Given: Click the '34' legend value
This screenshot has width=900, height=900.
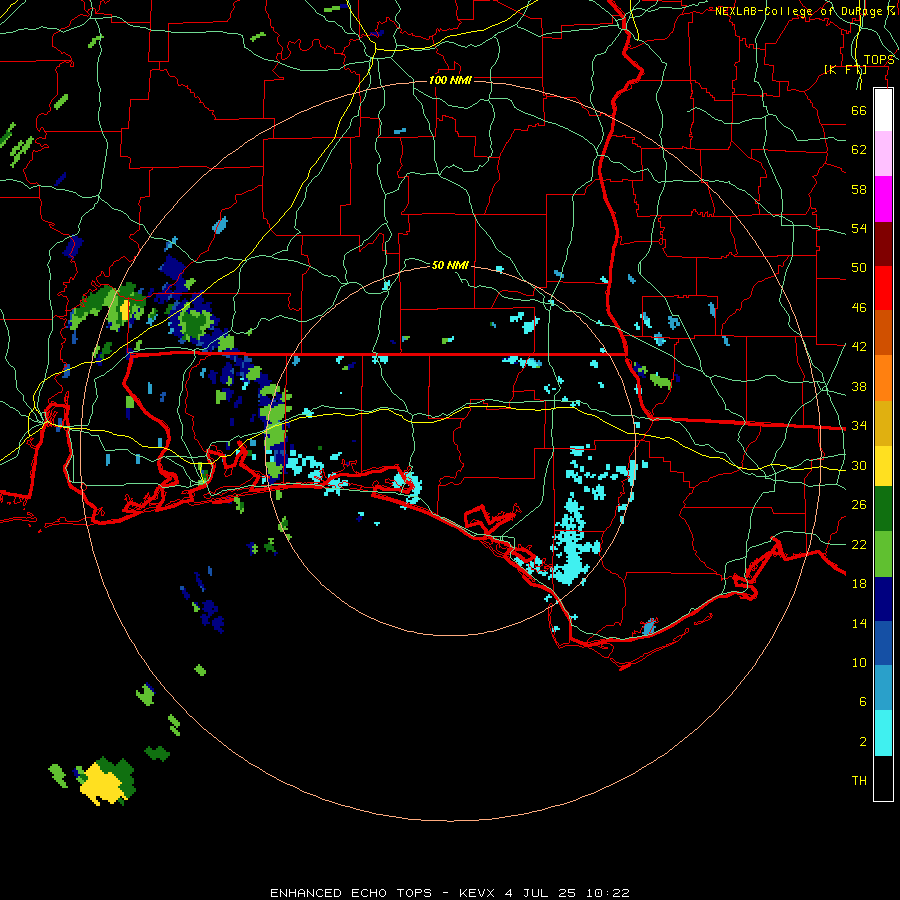Looking at the screenshot, I should tap(859, 426).
